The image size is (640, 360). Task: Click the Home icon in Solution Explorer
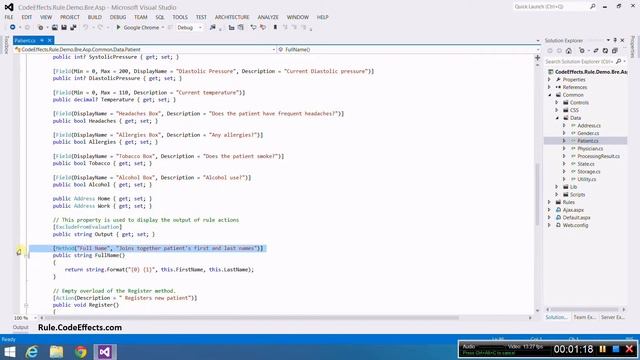point(569,51)
